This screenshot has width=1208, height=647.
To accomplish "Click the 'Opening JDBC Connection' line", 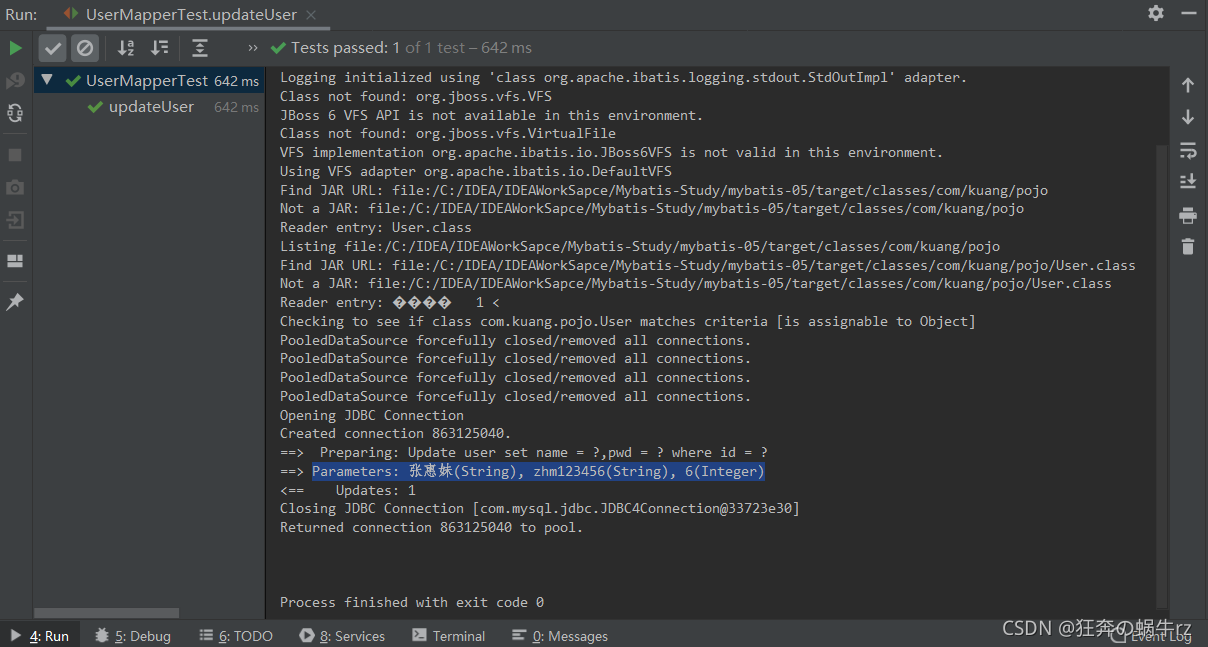I will [372, 415].
